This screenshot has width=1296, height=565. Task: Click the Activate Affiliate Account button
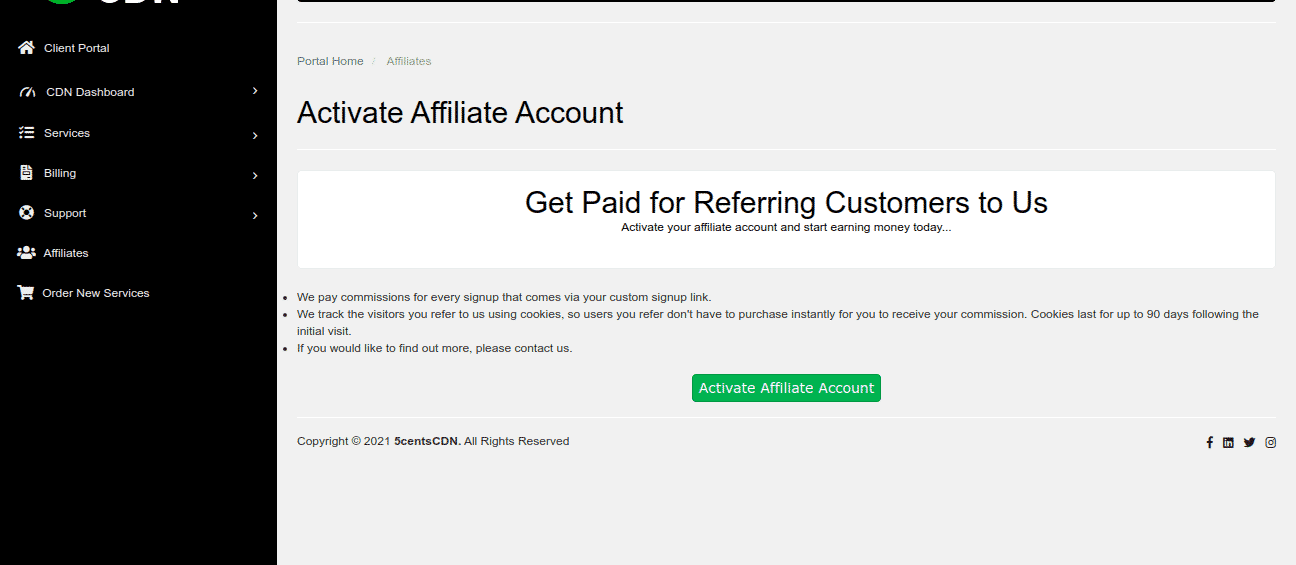(786, 388)
